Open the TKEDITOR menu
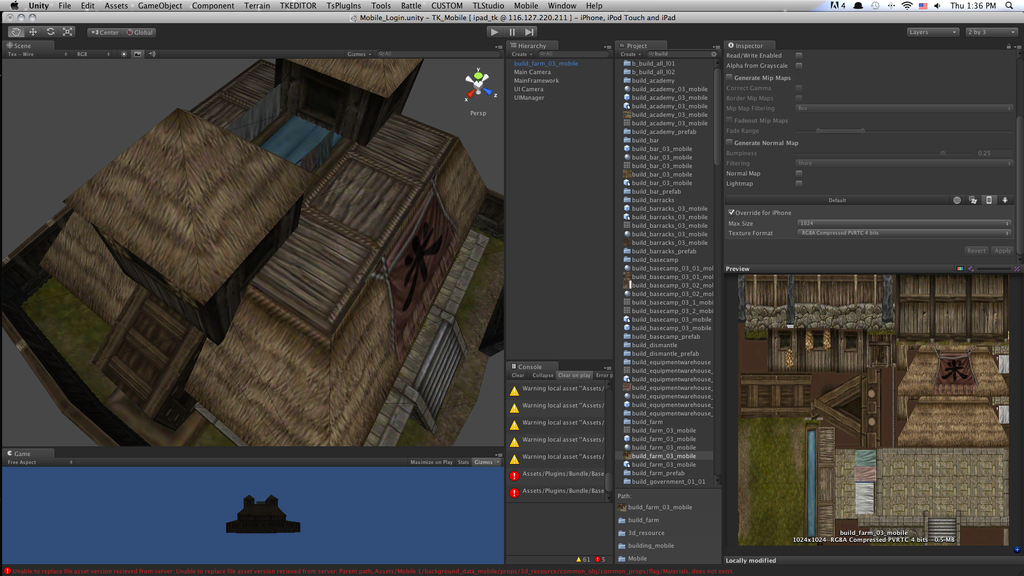1024x576 pixels. [x=298, y=5]
